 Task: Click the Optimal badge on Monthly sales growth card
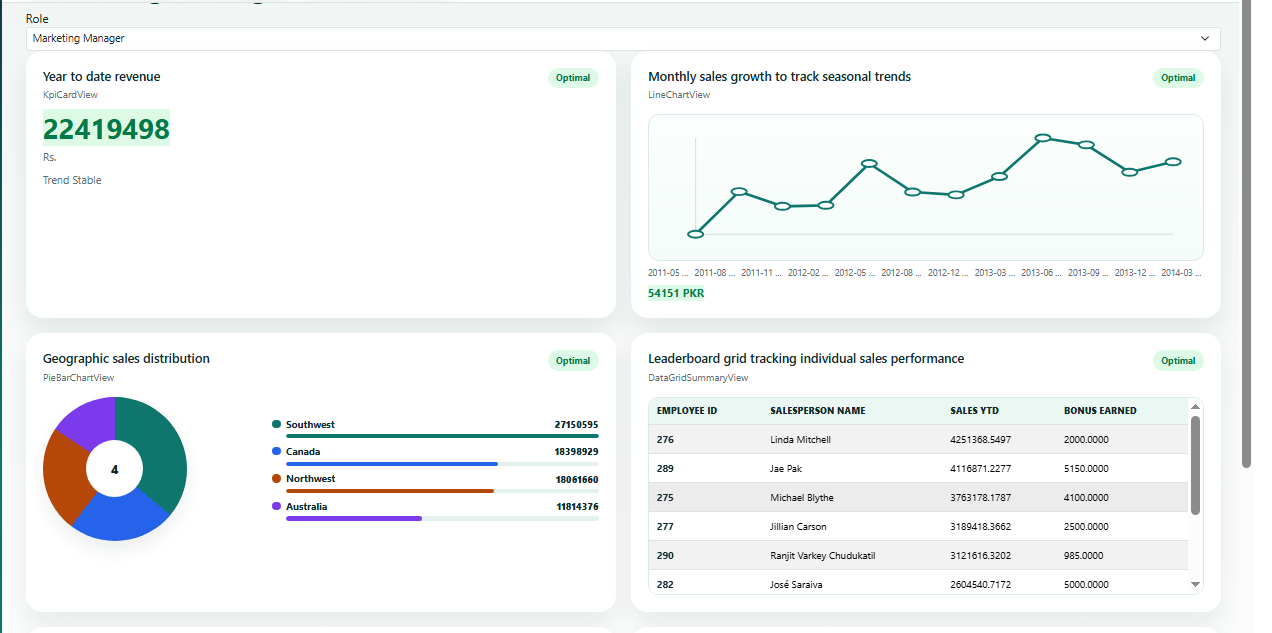[x=1178, y=78]
